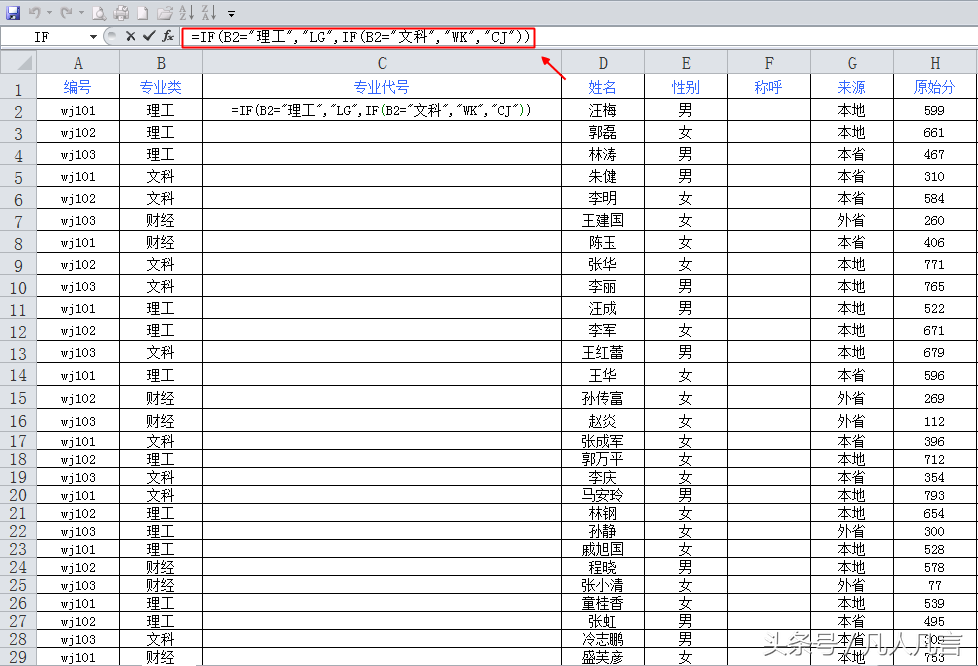
Task: Select column A header
Action: (78, 62)
